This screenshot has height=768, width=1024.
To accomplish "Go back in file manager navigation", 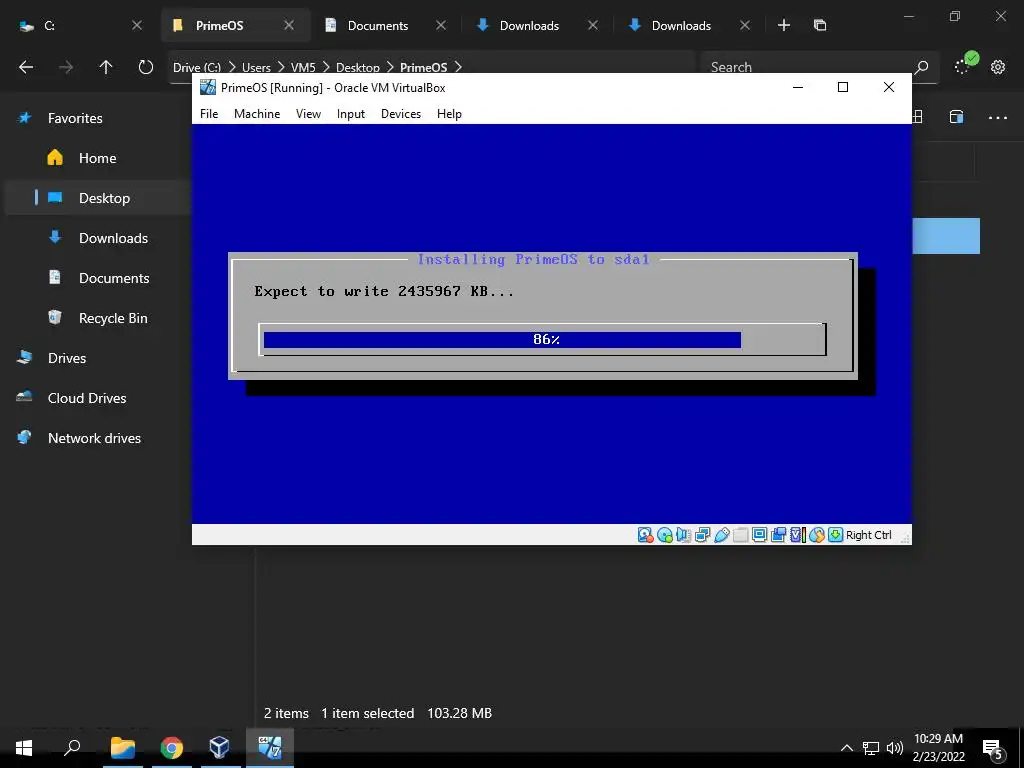I will [26, 67].
